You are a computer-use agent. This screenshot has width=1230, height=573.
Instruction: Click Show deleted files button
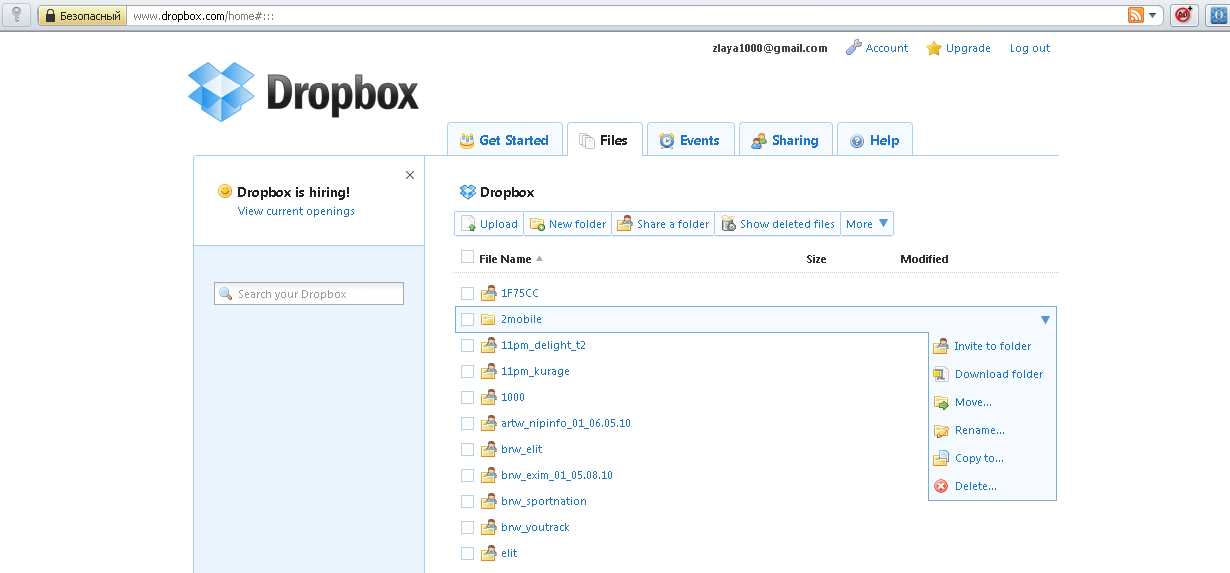(x=778, y=224)
